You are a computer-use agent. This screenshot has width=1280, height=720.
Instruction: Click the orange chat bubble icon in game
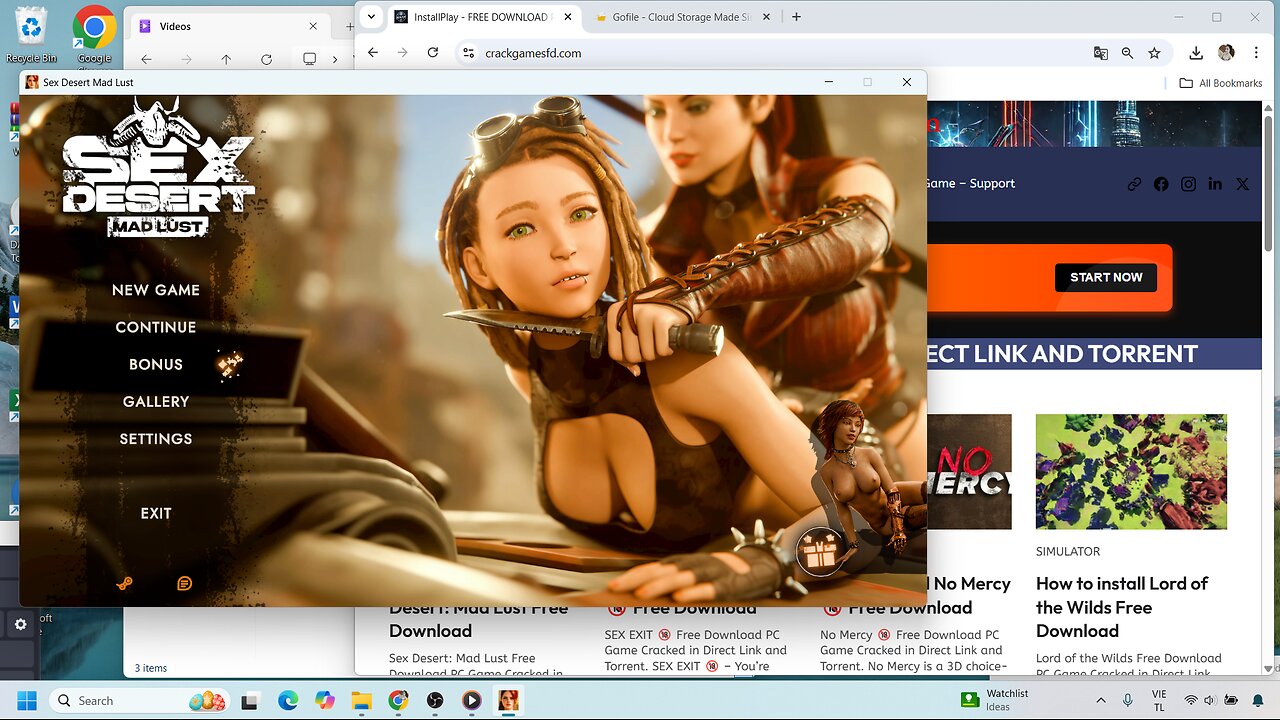[x=184, y=584]
